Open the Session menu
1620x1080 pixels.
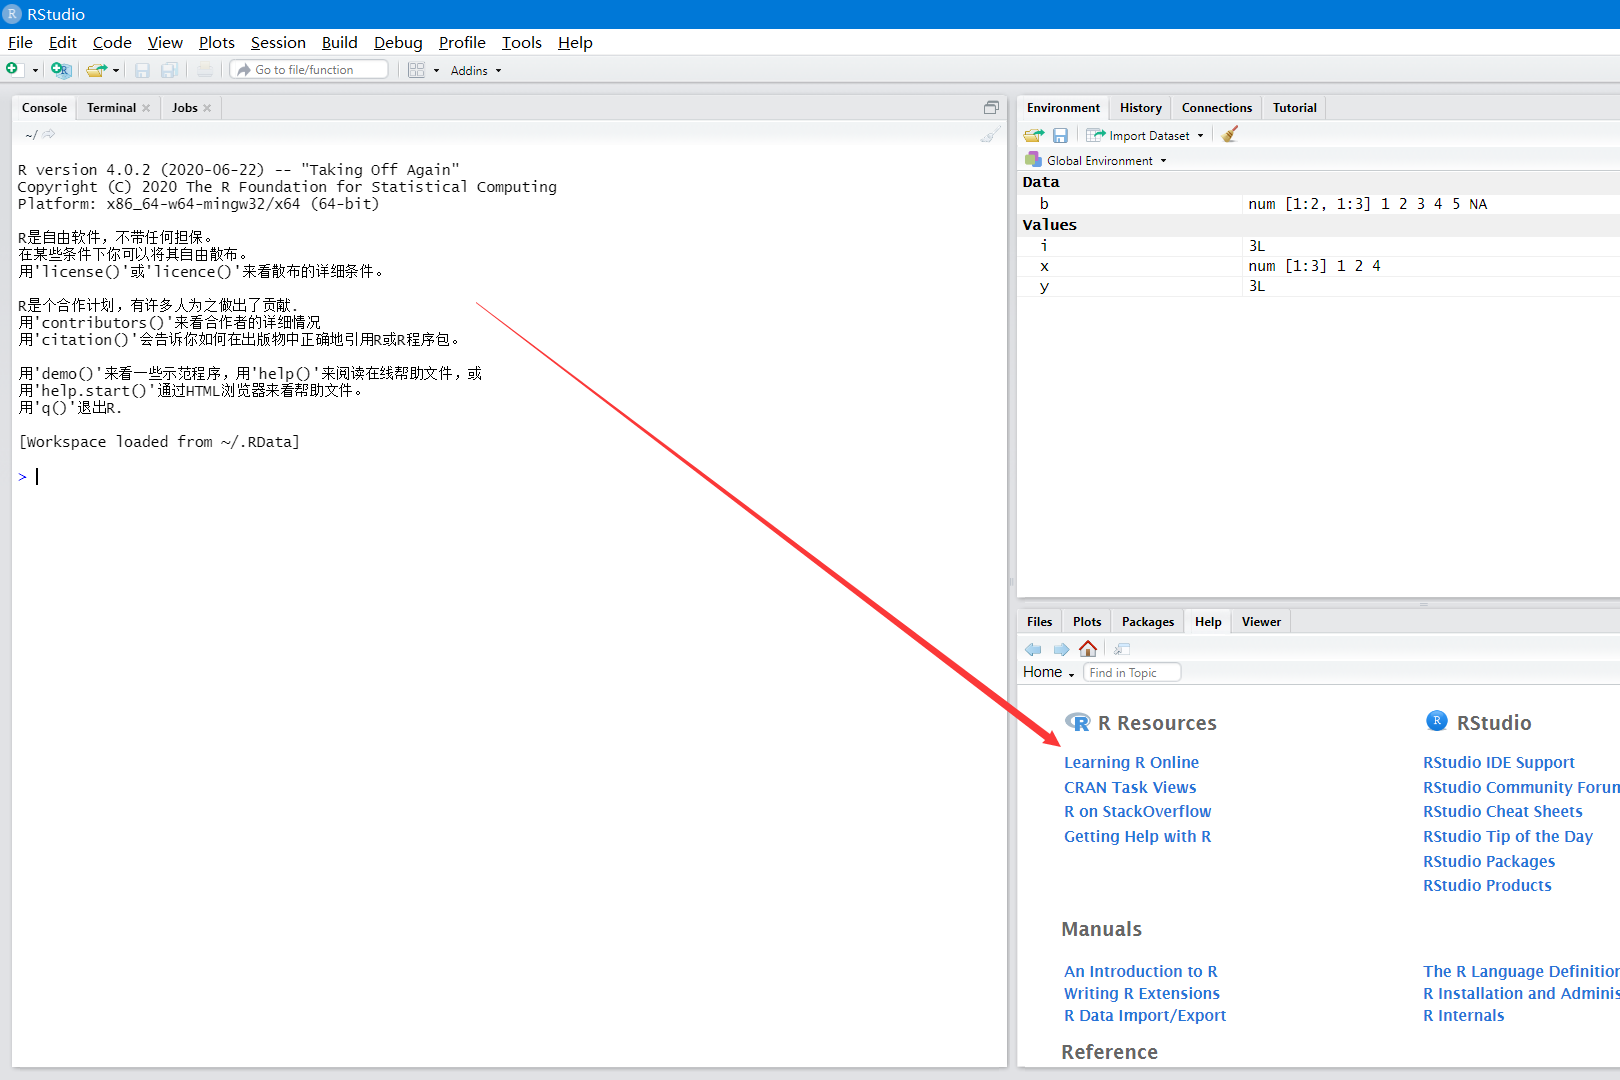pos(278,42)
